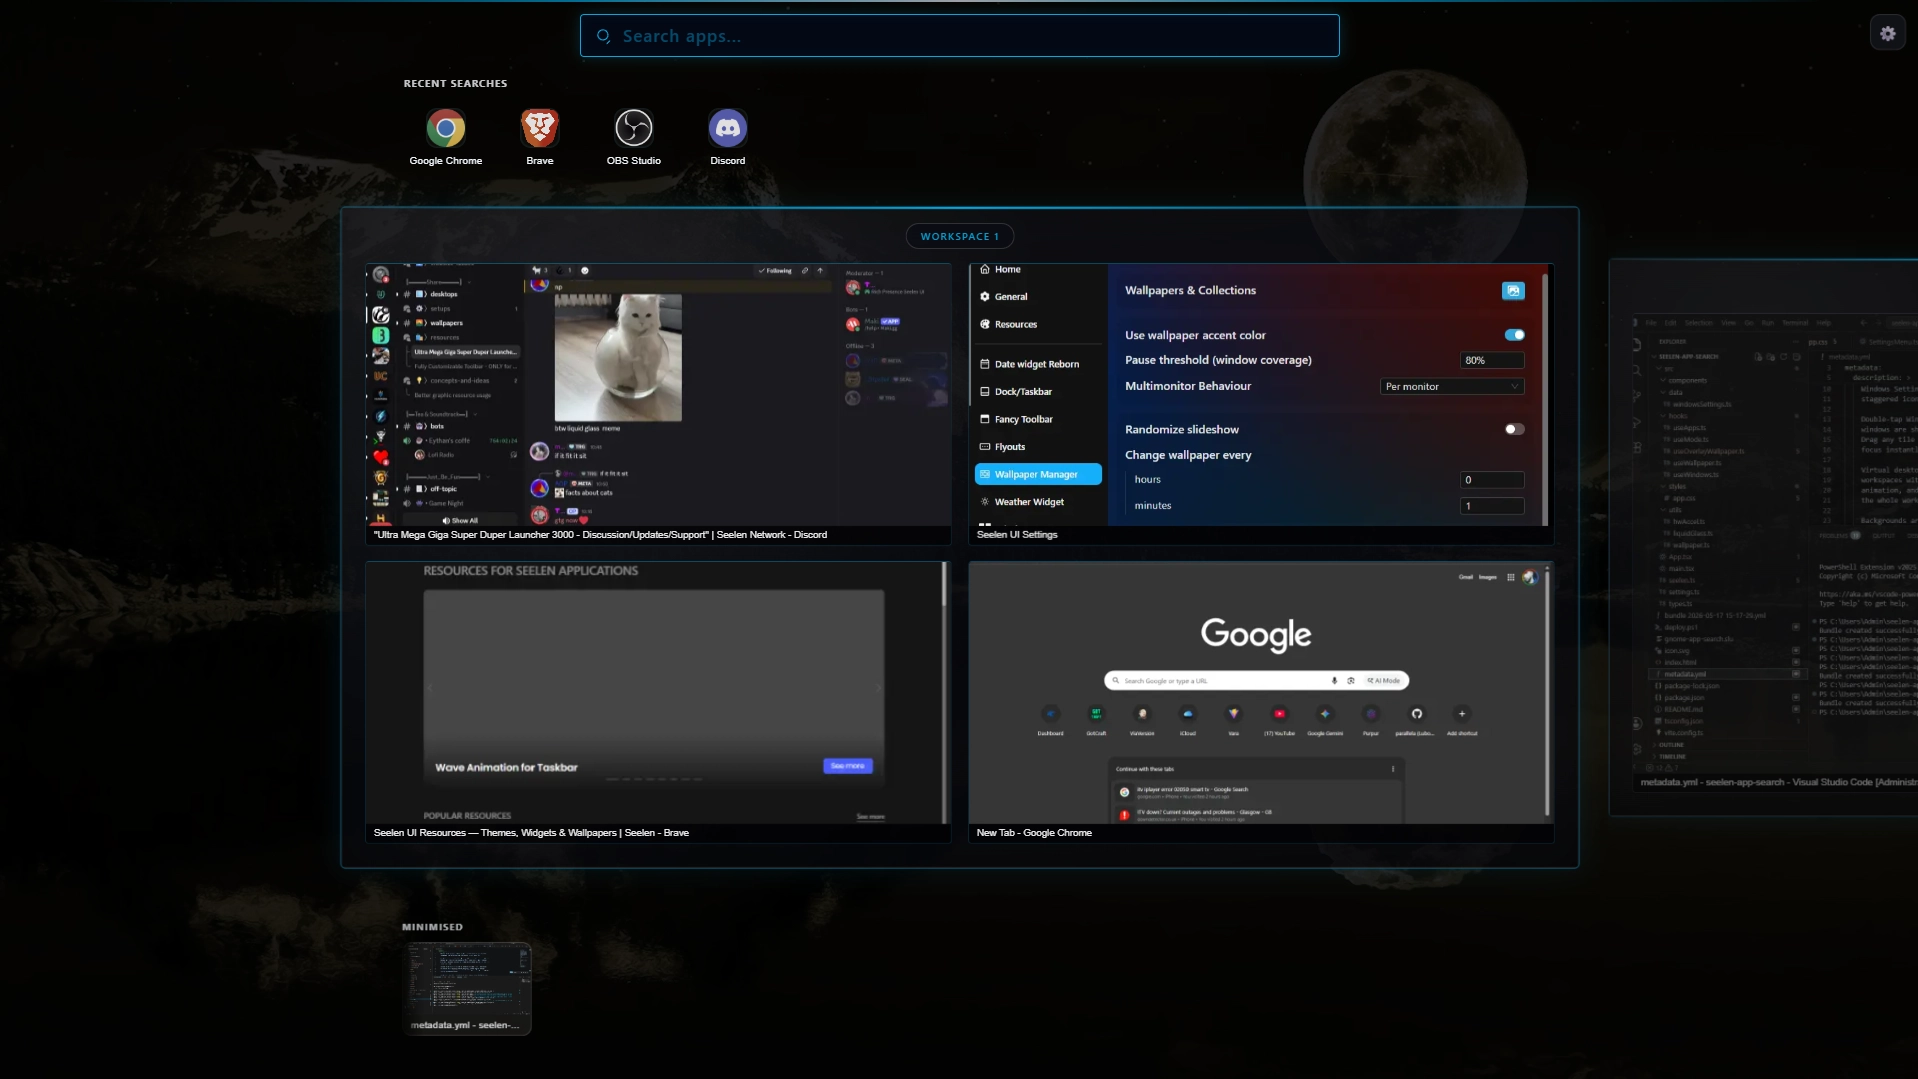Expand desktops channel threads in Discord
The image size is (1918, 1079).
pos(397,294)
